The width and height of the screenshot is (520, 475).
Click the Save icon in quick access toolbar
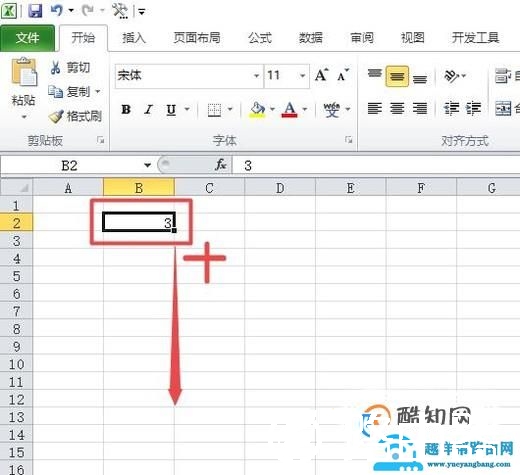click(x=35, y=11)
